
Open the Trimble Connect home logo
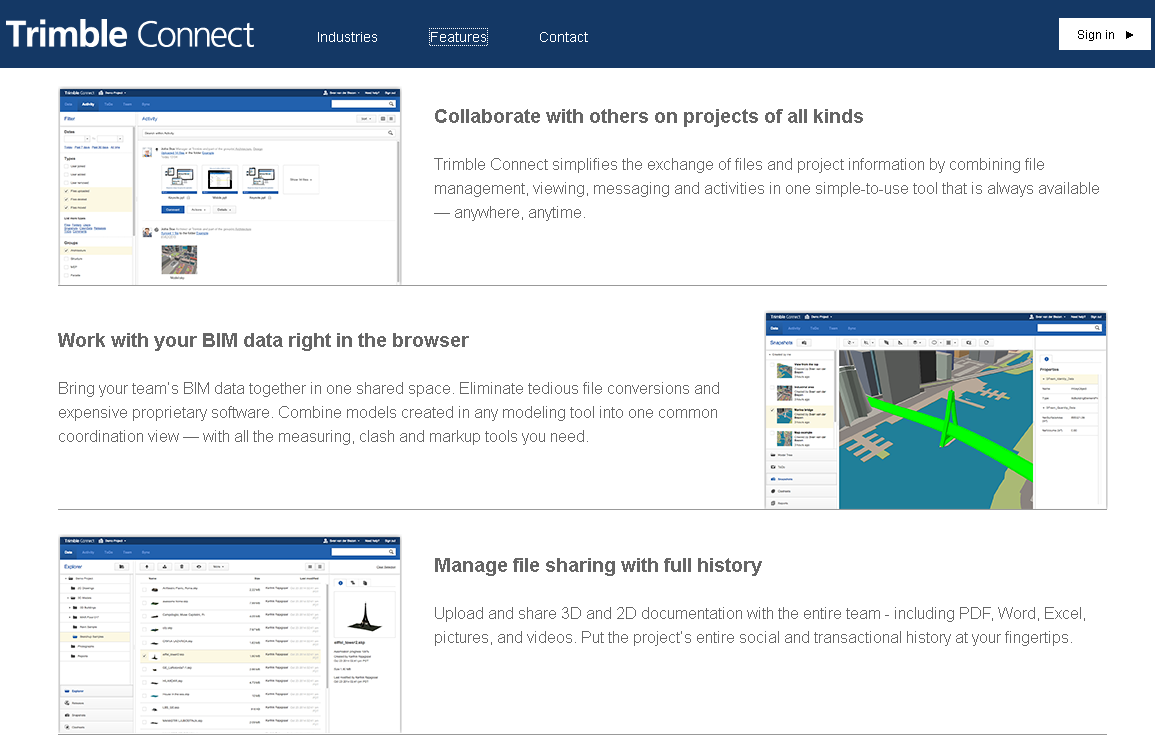(x=130, y=35)
